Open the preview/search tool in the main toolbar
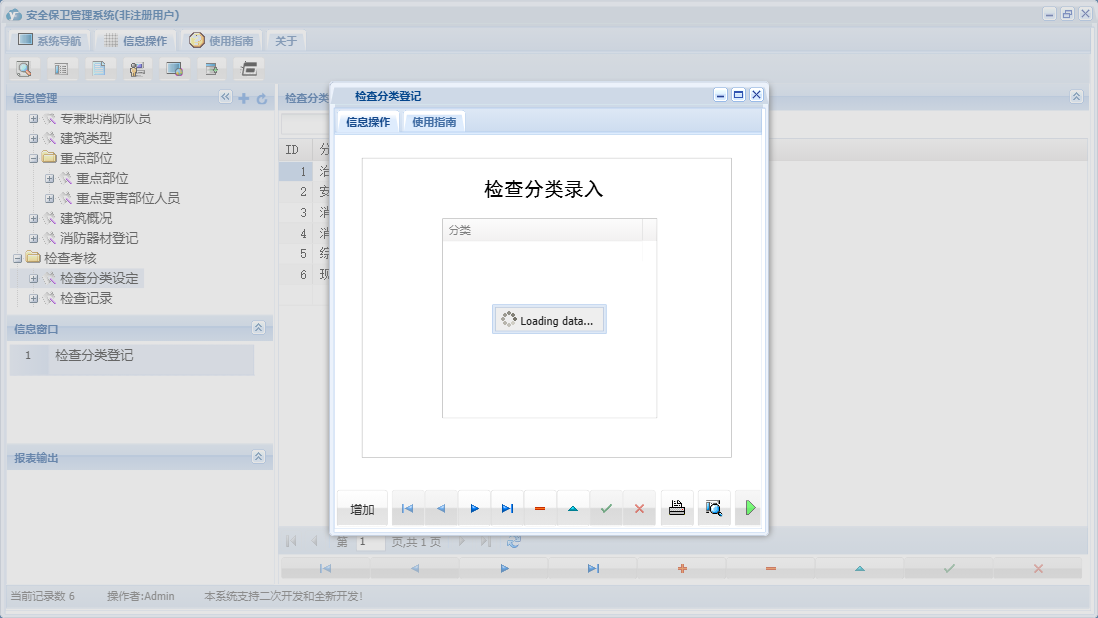The height and width of the screenshot is (618, 1098). (25, 68)
